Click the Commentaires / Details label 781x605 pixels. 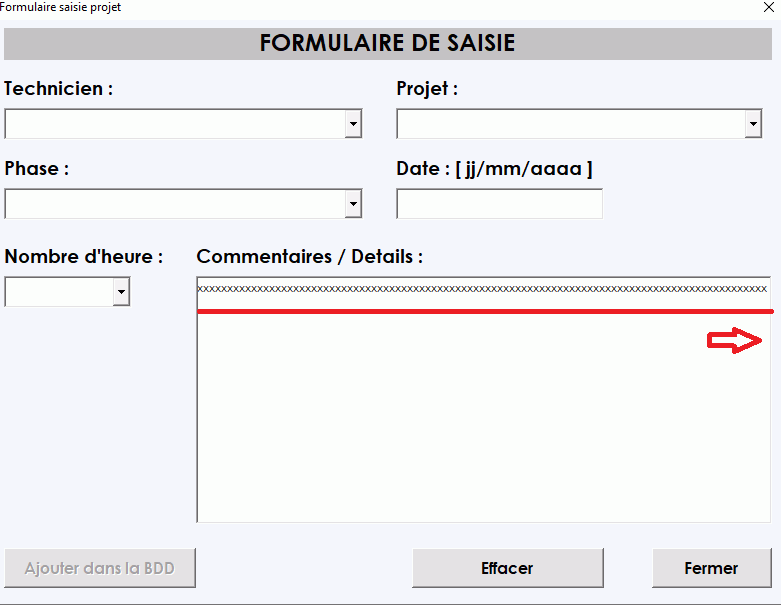coord(309,257)
